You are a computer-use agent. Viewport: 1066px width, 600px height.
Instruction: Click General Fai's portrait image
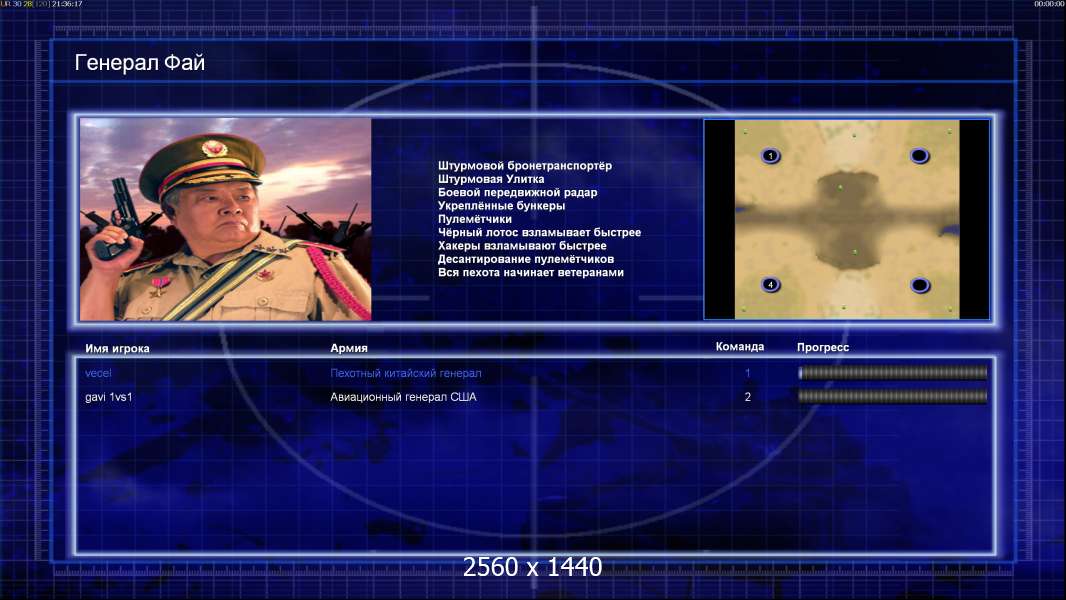[226, 219]
